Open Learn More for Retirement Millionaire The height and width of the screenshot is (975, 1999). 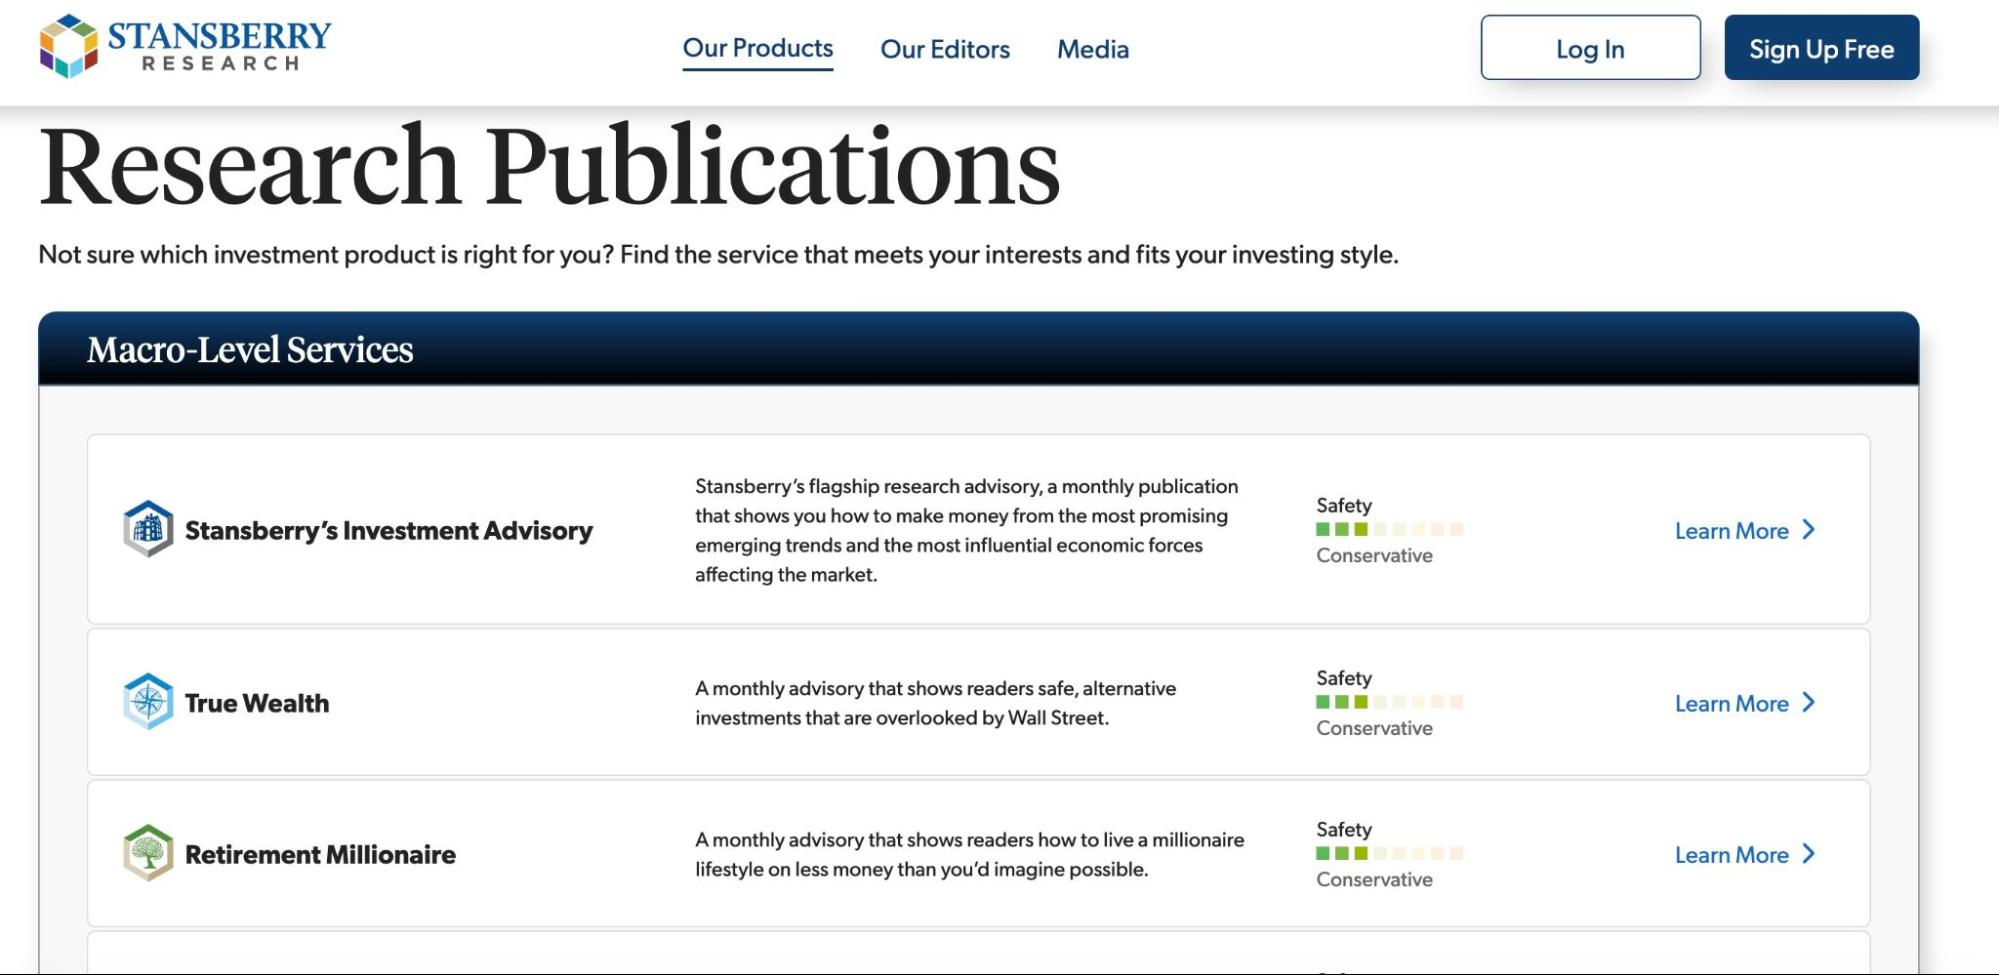[1745, 855]
